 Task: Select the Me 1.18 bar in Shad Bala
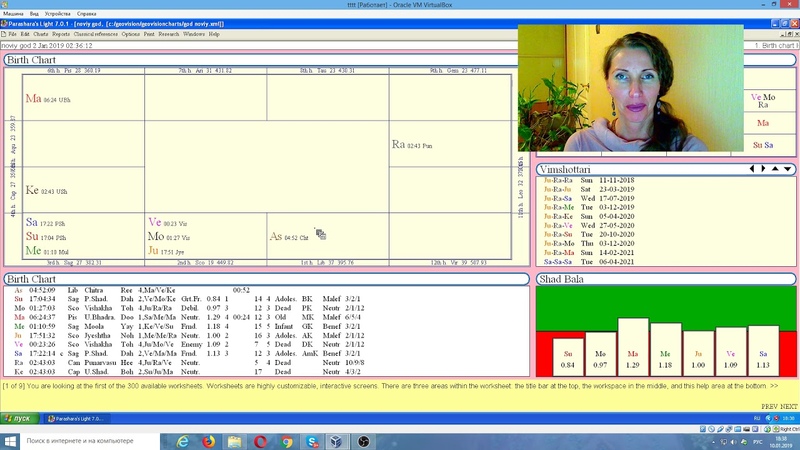[665, 349]
